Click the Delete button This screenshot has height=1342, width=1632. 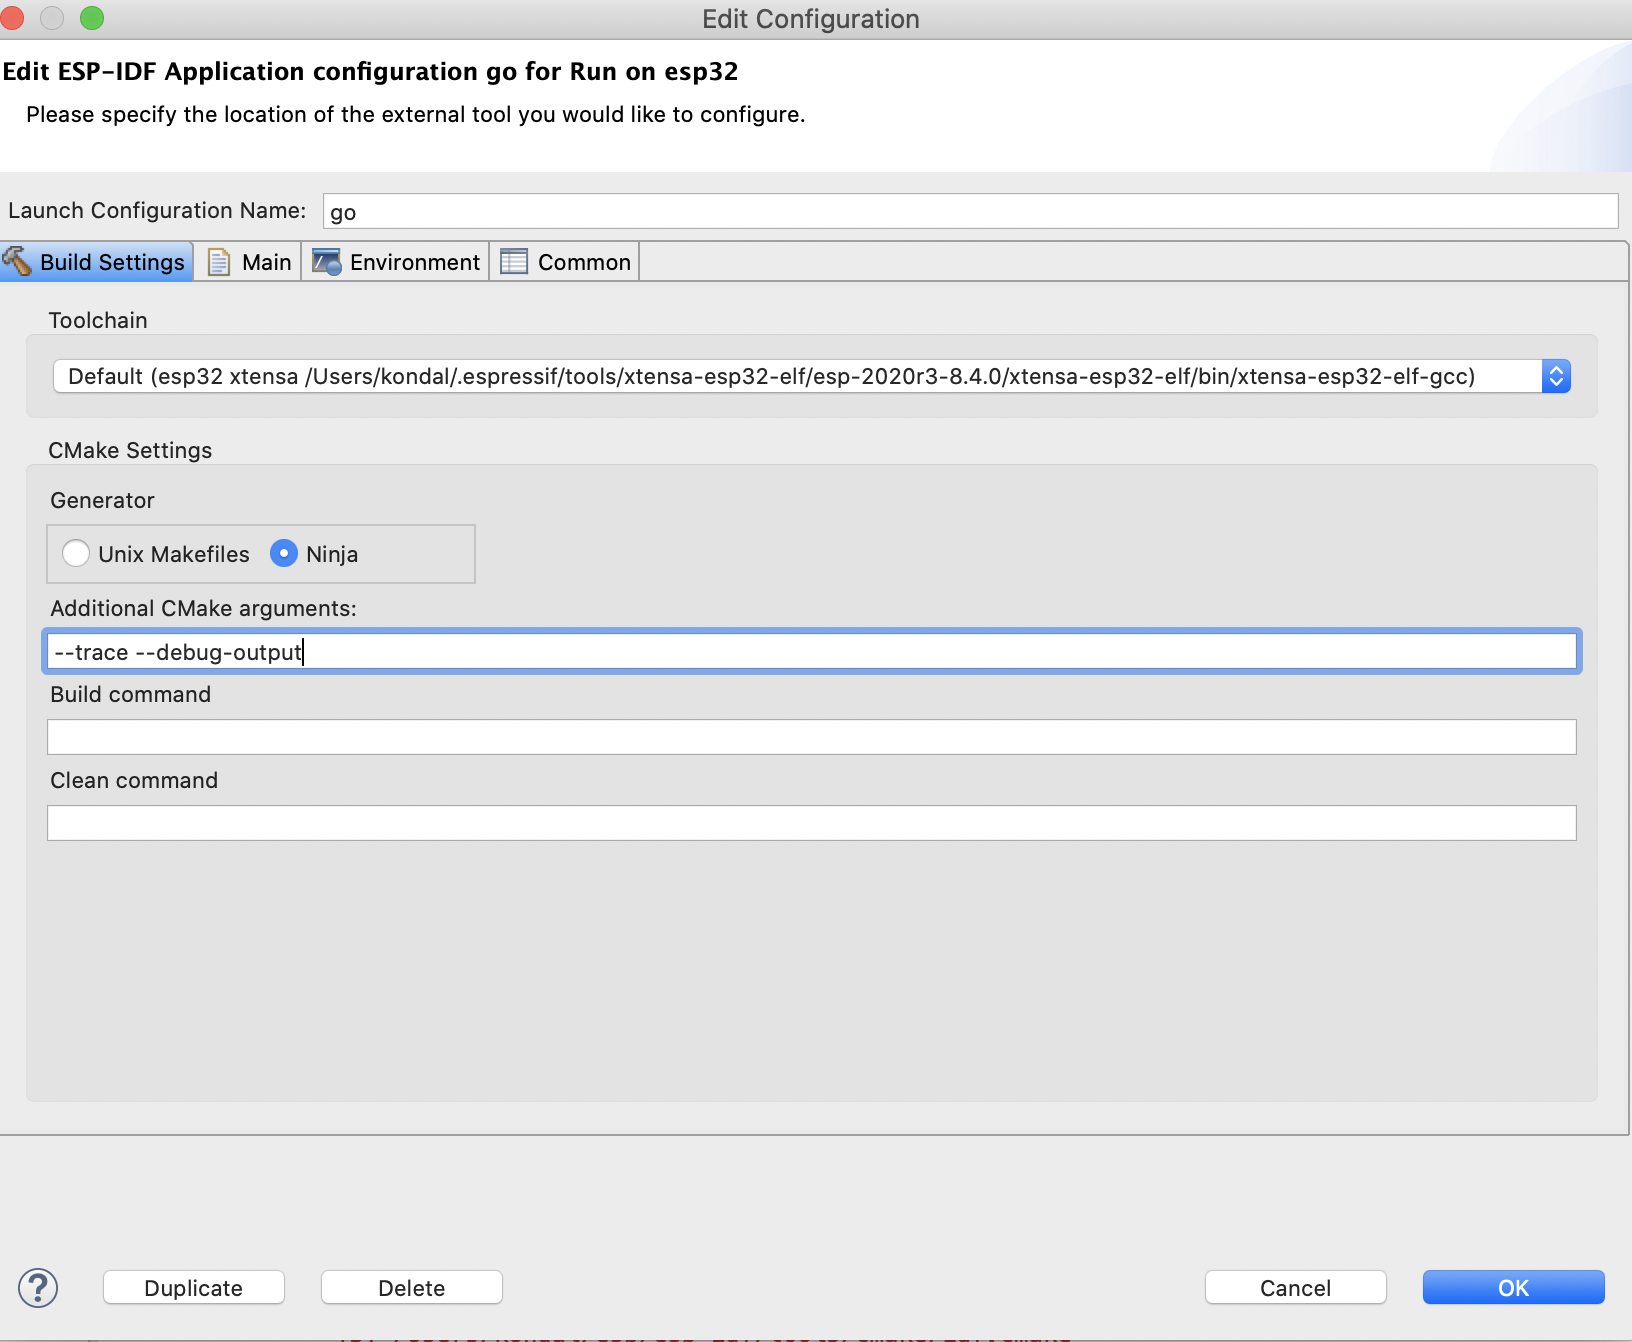[410, 1288]
